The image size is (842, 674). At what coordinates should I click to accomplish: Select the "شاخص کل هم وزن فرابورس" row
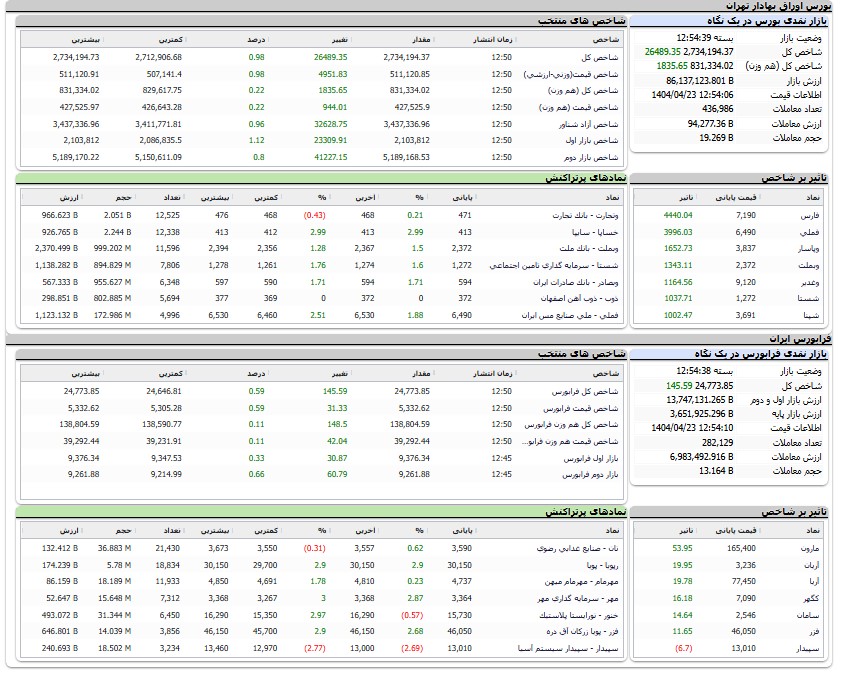[x=322, y=424]
